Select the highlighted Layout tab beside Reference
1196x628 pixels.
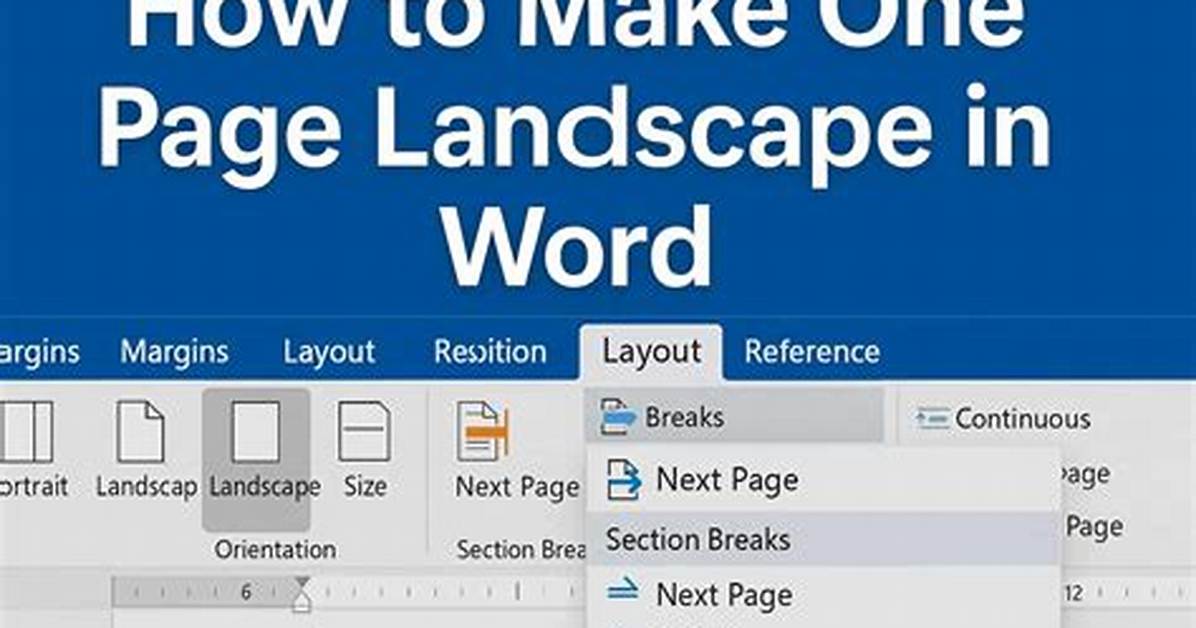click(x=651, y=352)
